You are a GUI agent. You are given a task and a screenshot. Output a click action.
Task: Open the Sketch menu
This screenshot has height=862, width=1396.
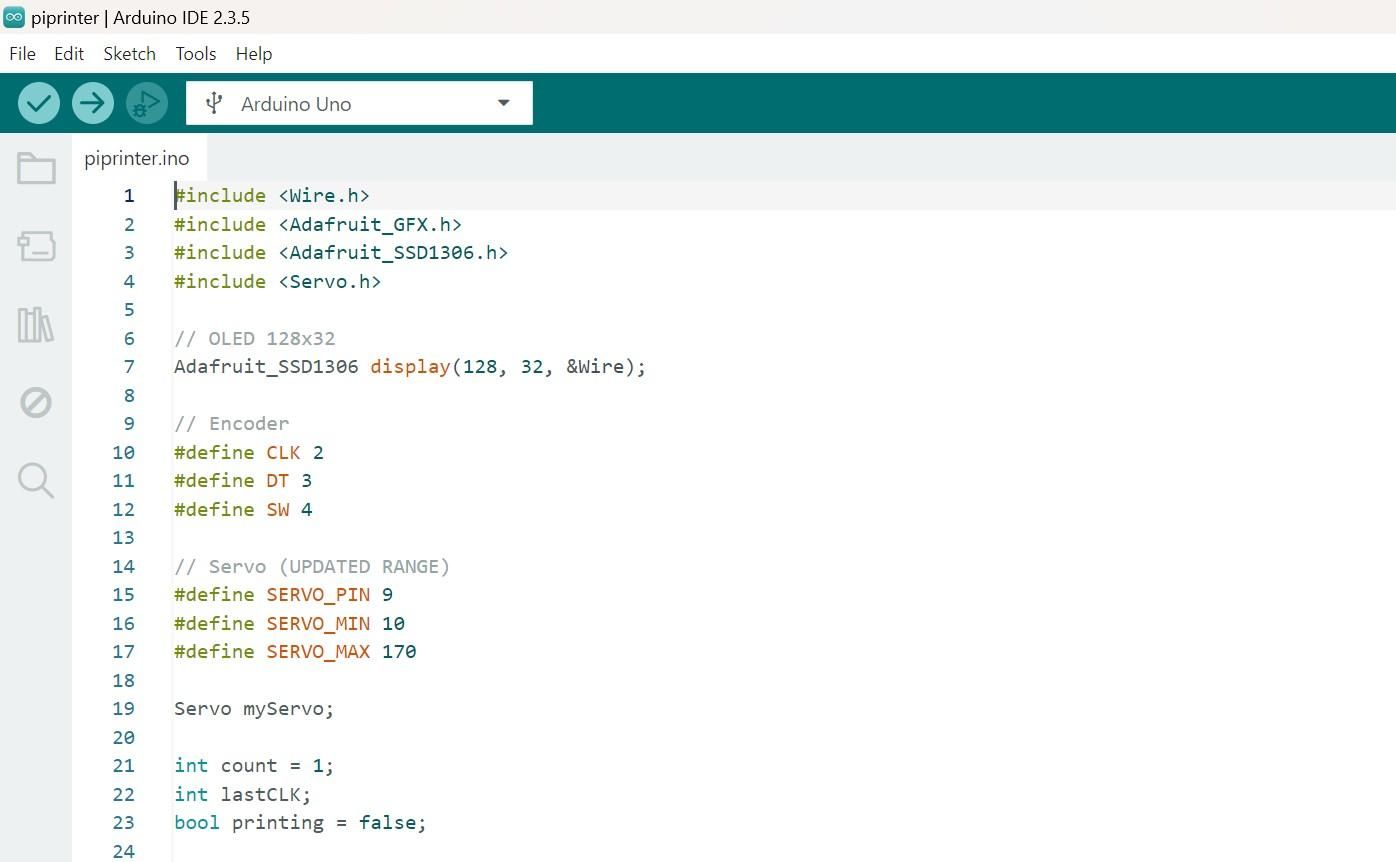click(130, 54)
